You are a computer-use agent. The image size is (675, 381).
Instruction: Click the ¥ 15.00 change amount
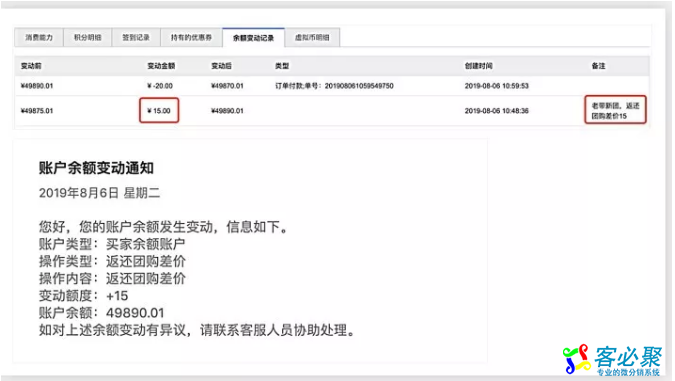tap(159, 111)
